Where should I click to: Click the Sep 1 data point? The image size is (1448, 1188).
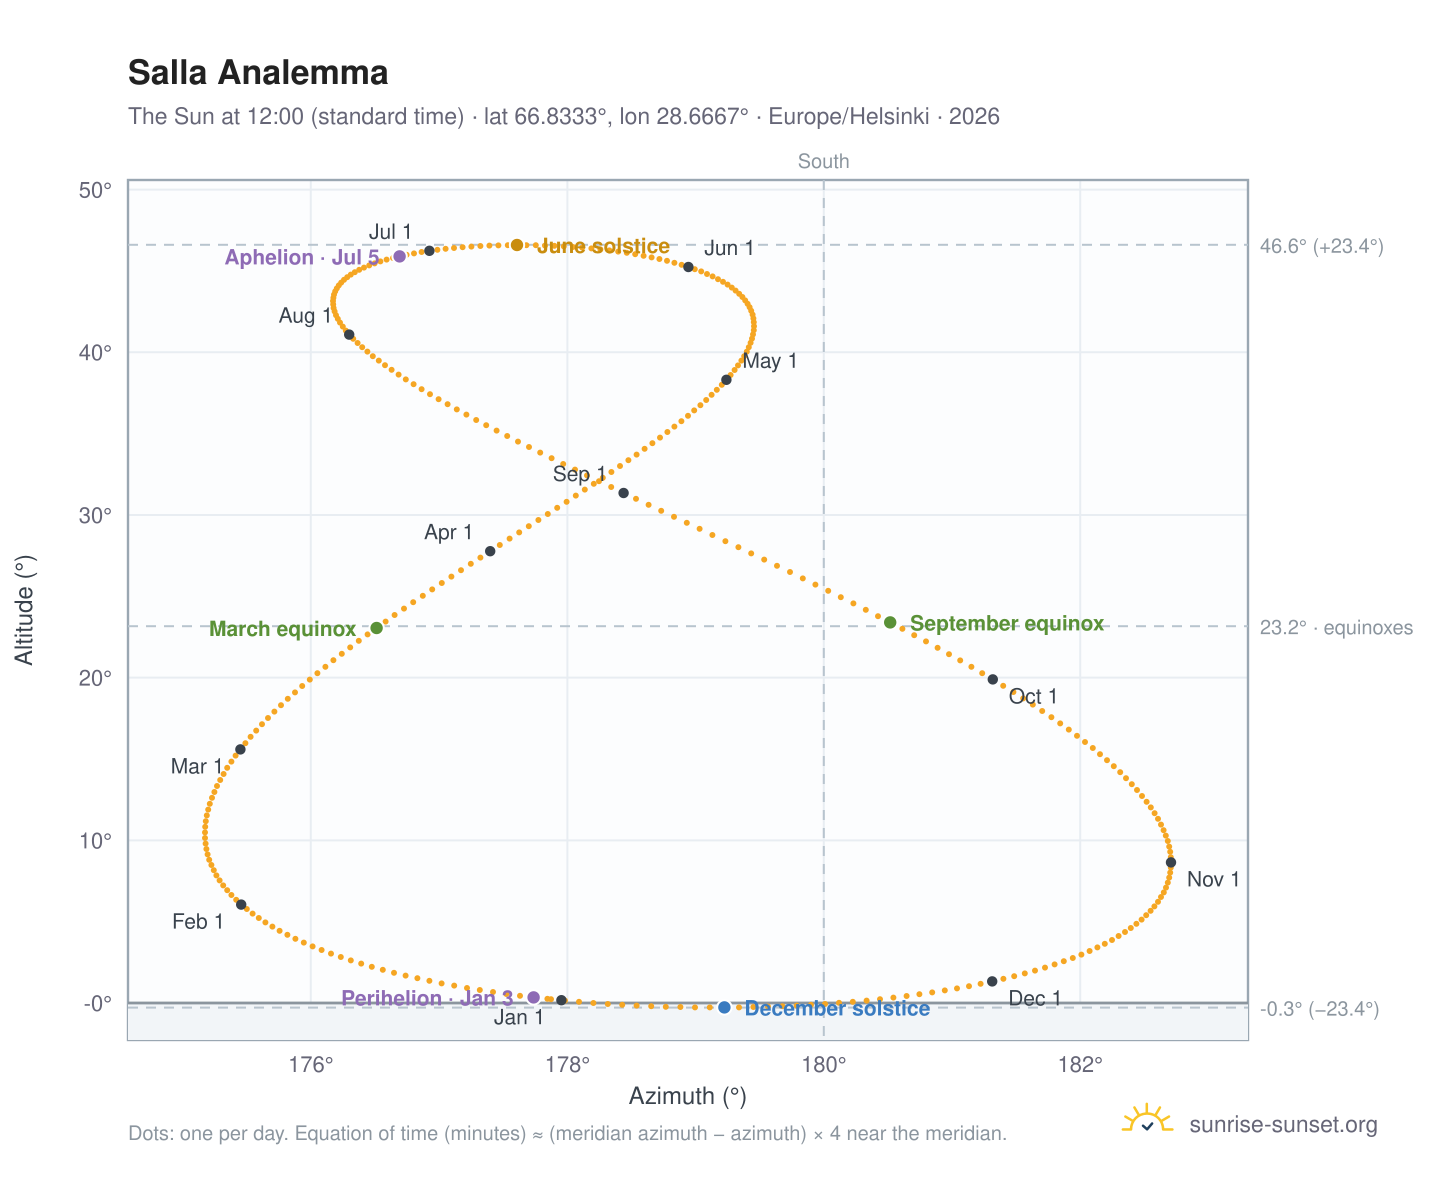623,493
